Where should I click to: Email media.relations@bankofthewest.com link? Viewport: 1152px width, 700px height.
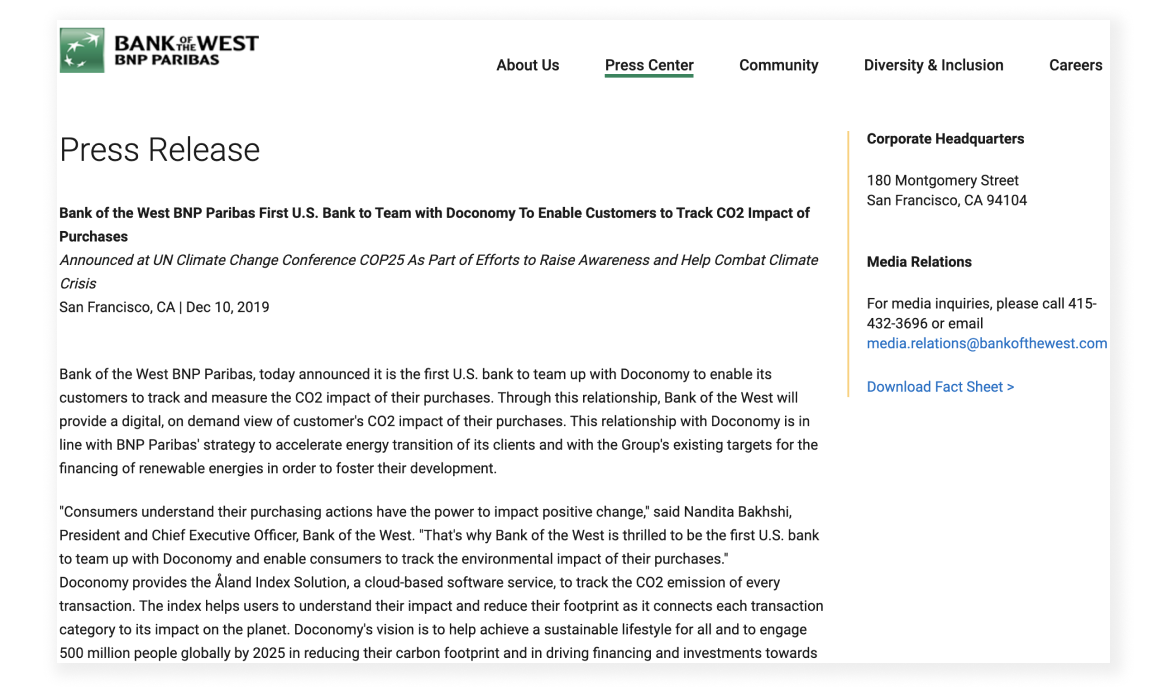pyautogui.click(x=986, y=343)
